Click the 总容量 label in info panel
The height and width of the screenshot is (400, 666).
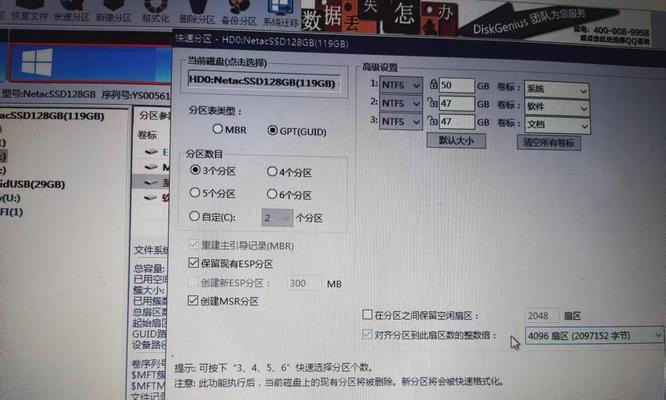click(149, 268)
